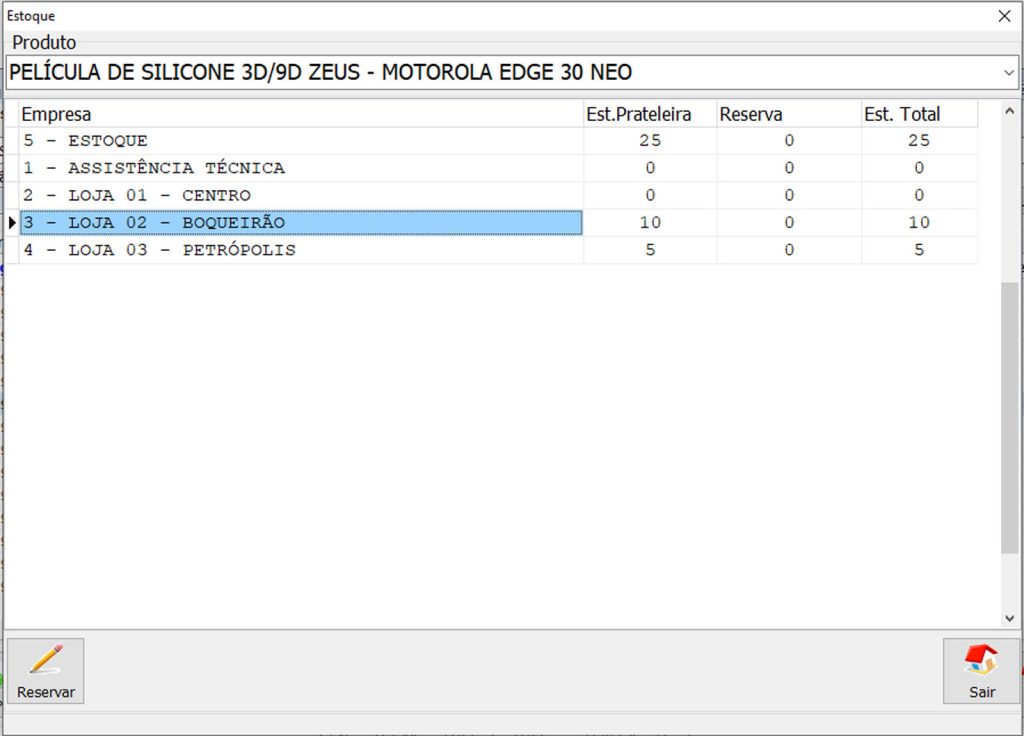Close the Estoque window

tap(1004, 16)
